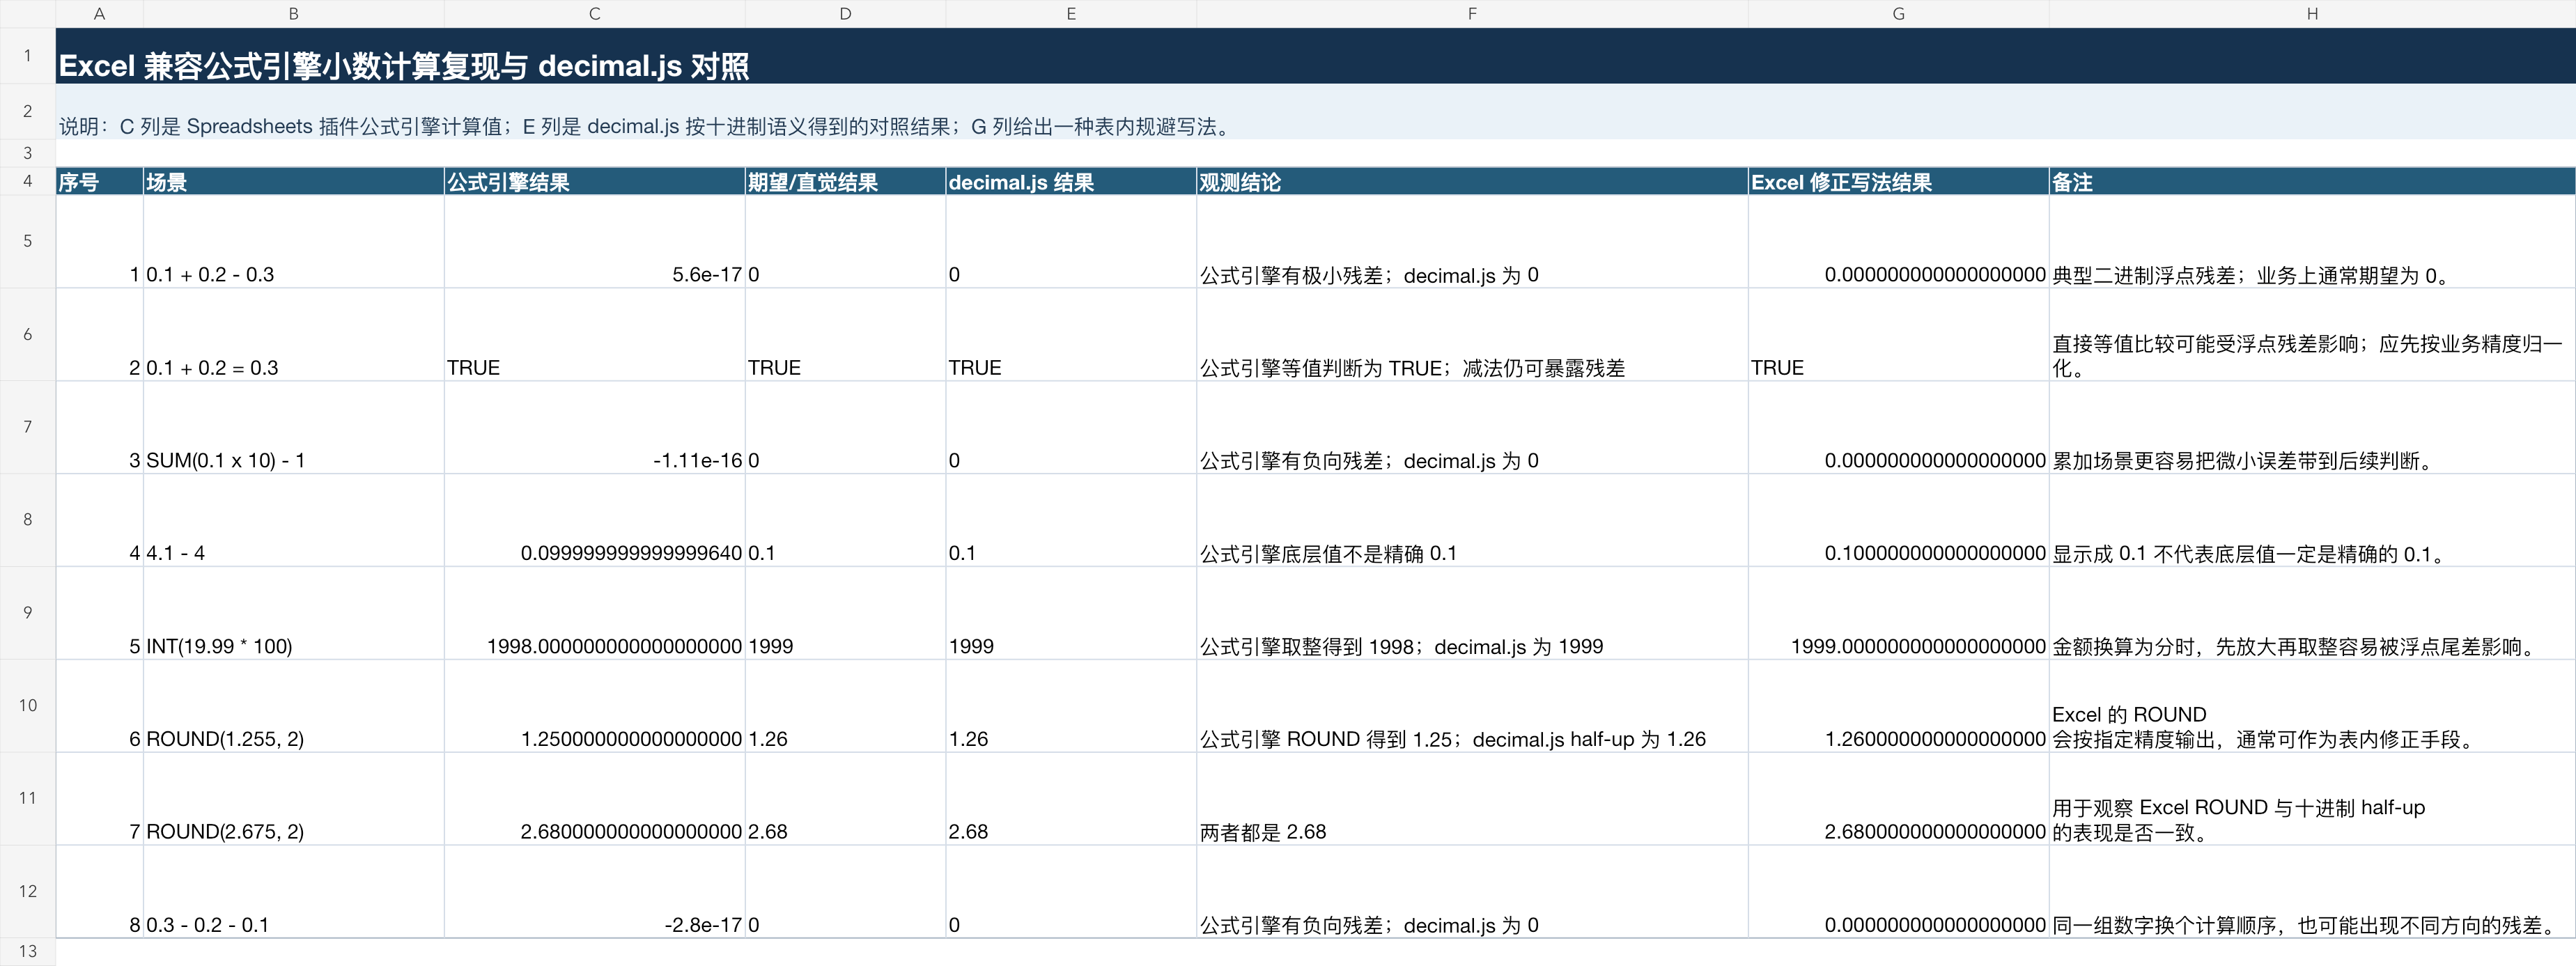Select the cell 1.250000000000000000
Viewport: 2576px width, 966px height.
pos(594,706)
